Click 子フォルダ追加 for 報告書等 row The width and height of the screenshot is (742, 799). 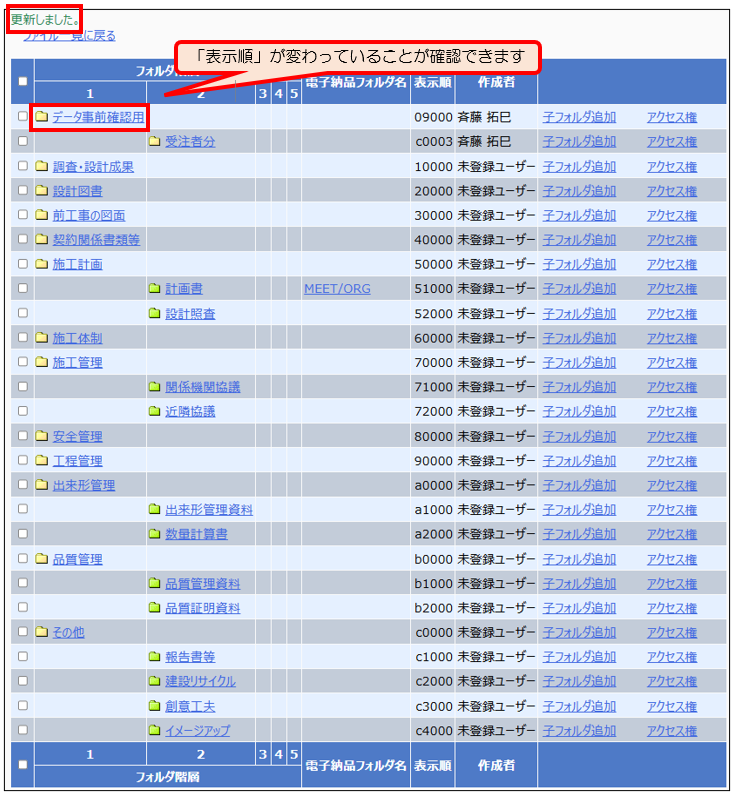[x=579, y=657]
